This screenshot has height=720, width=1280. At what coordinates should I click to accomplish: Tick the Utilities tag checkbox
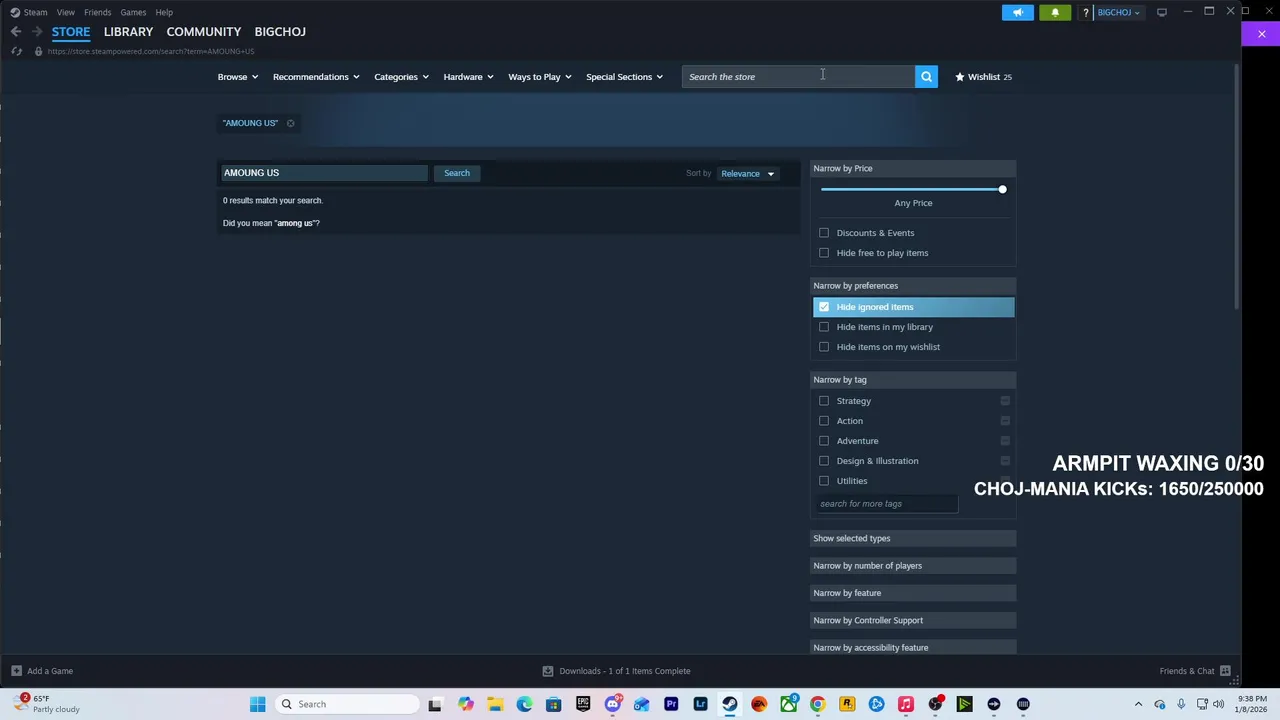coord(824,481)
